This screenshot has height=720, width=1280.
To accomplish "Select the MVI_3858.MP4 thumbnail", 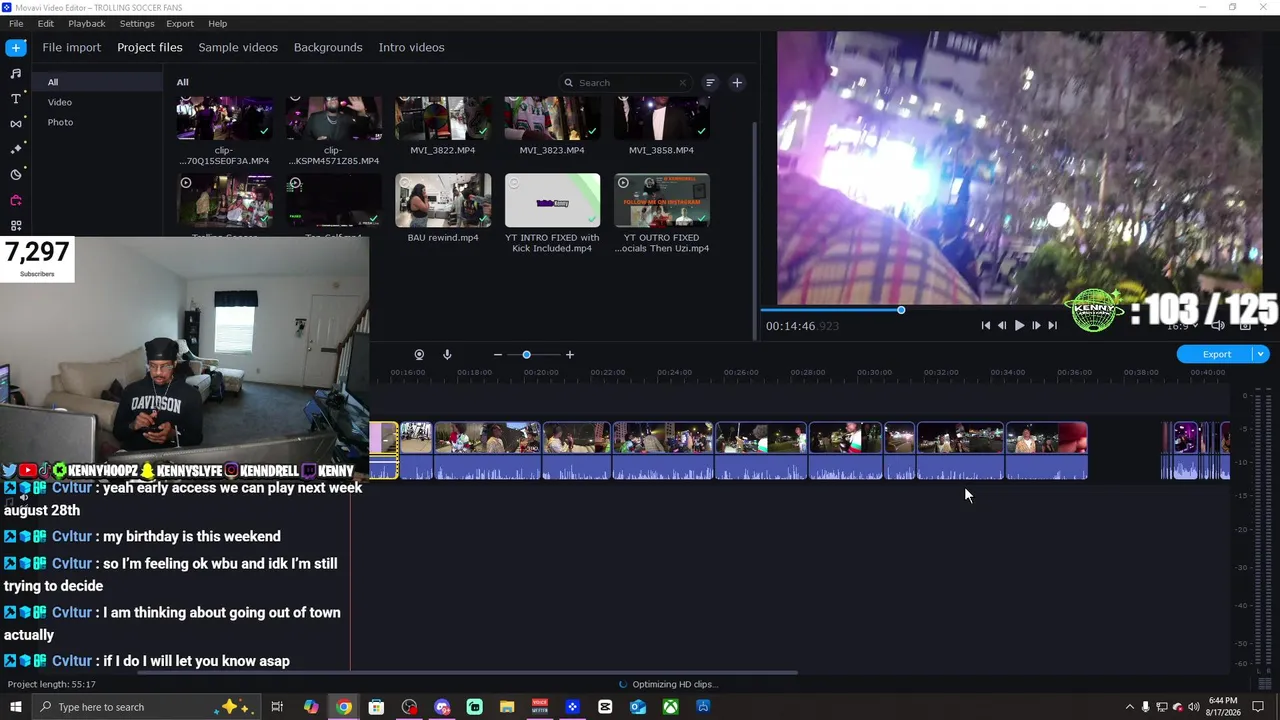I will click(662, 119).
